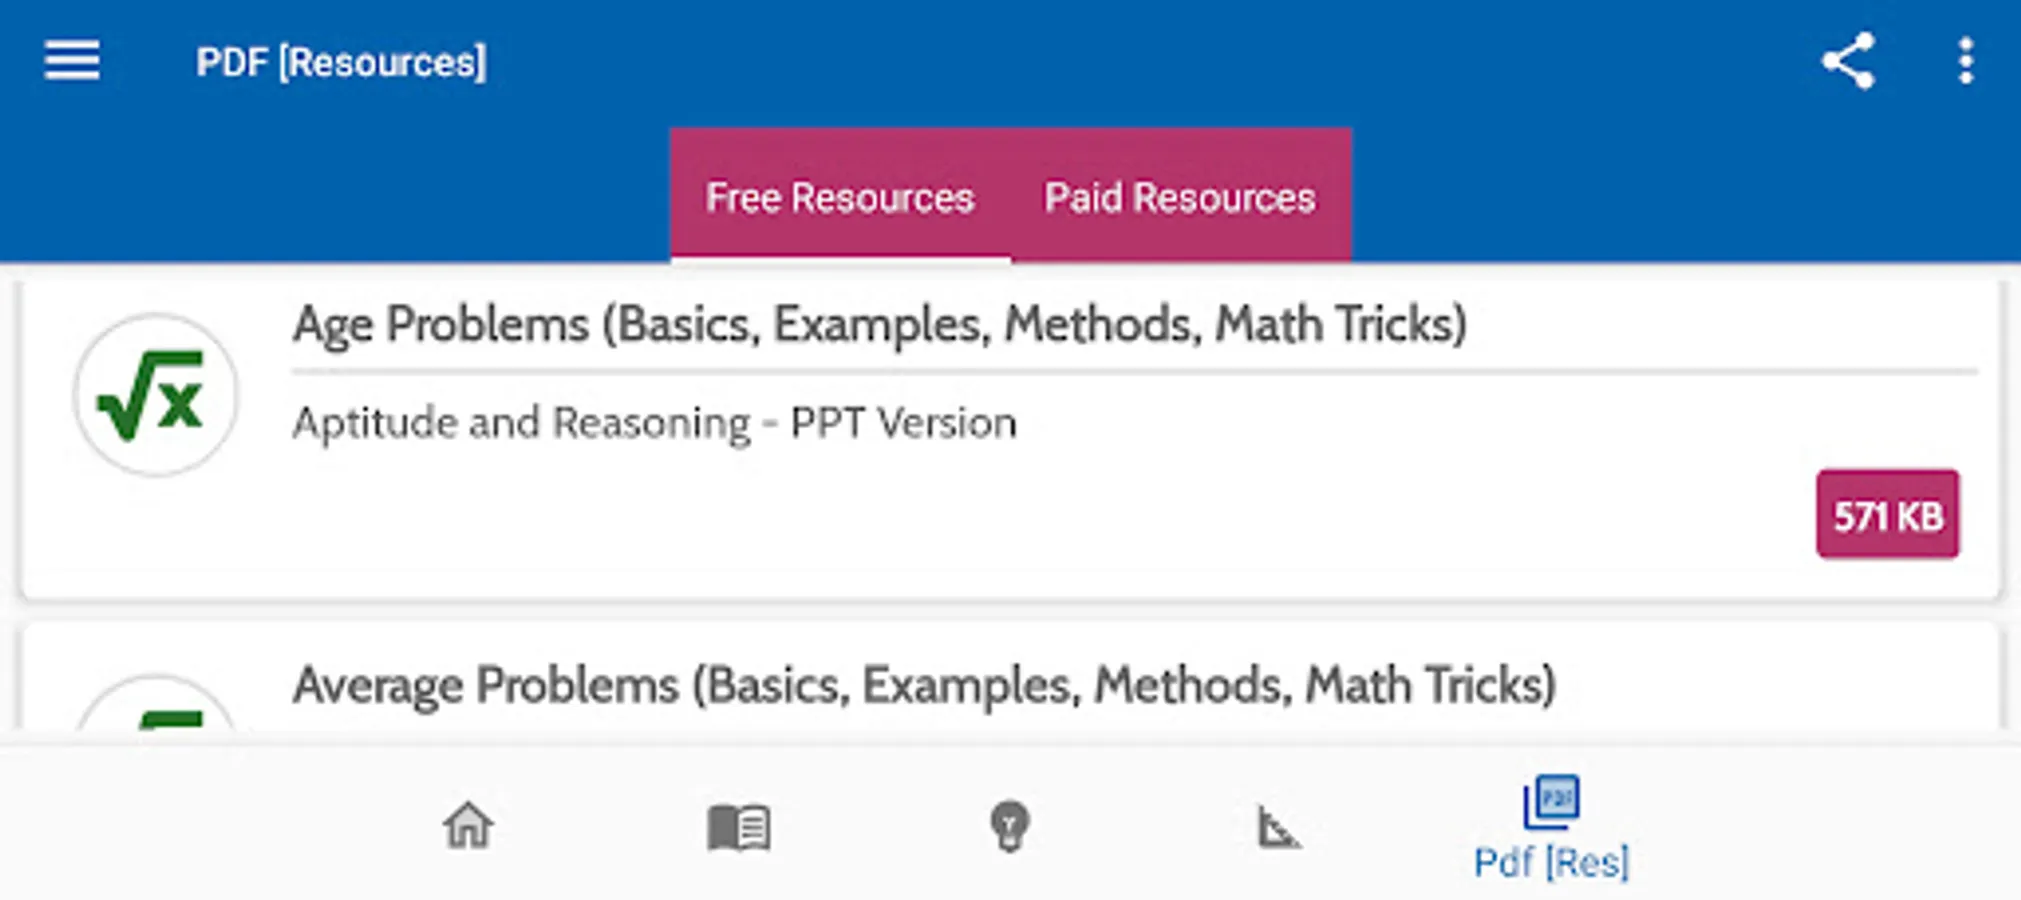Select the Pdf [Res] label text
This screenshot has height=900, width=2021.
1551,862
